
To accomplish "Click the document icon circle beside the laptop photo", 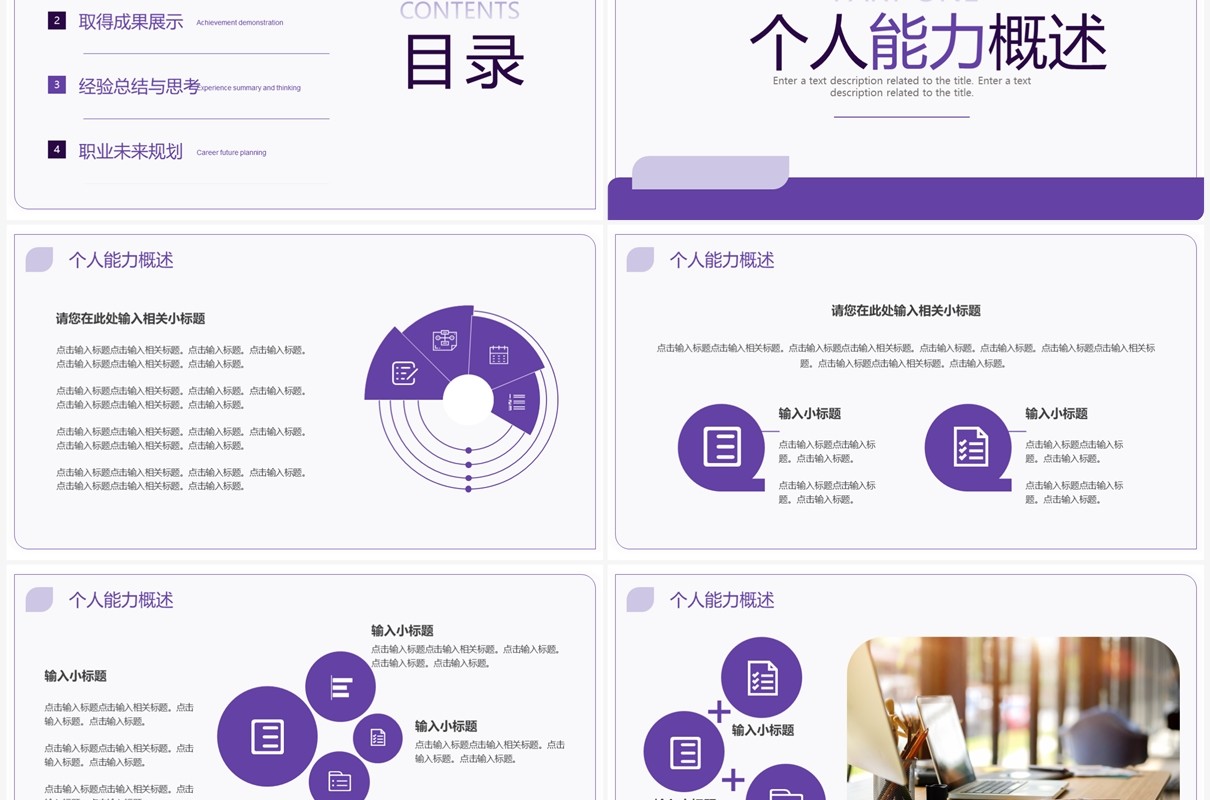I will [684, 751].
